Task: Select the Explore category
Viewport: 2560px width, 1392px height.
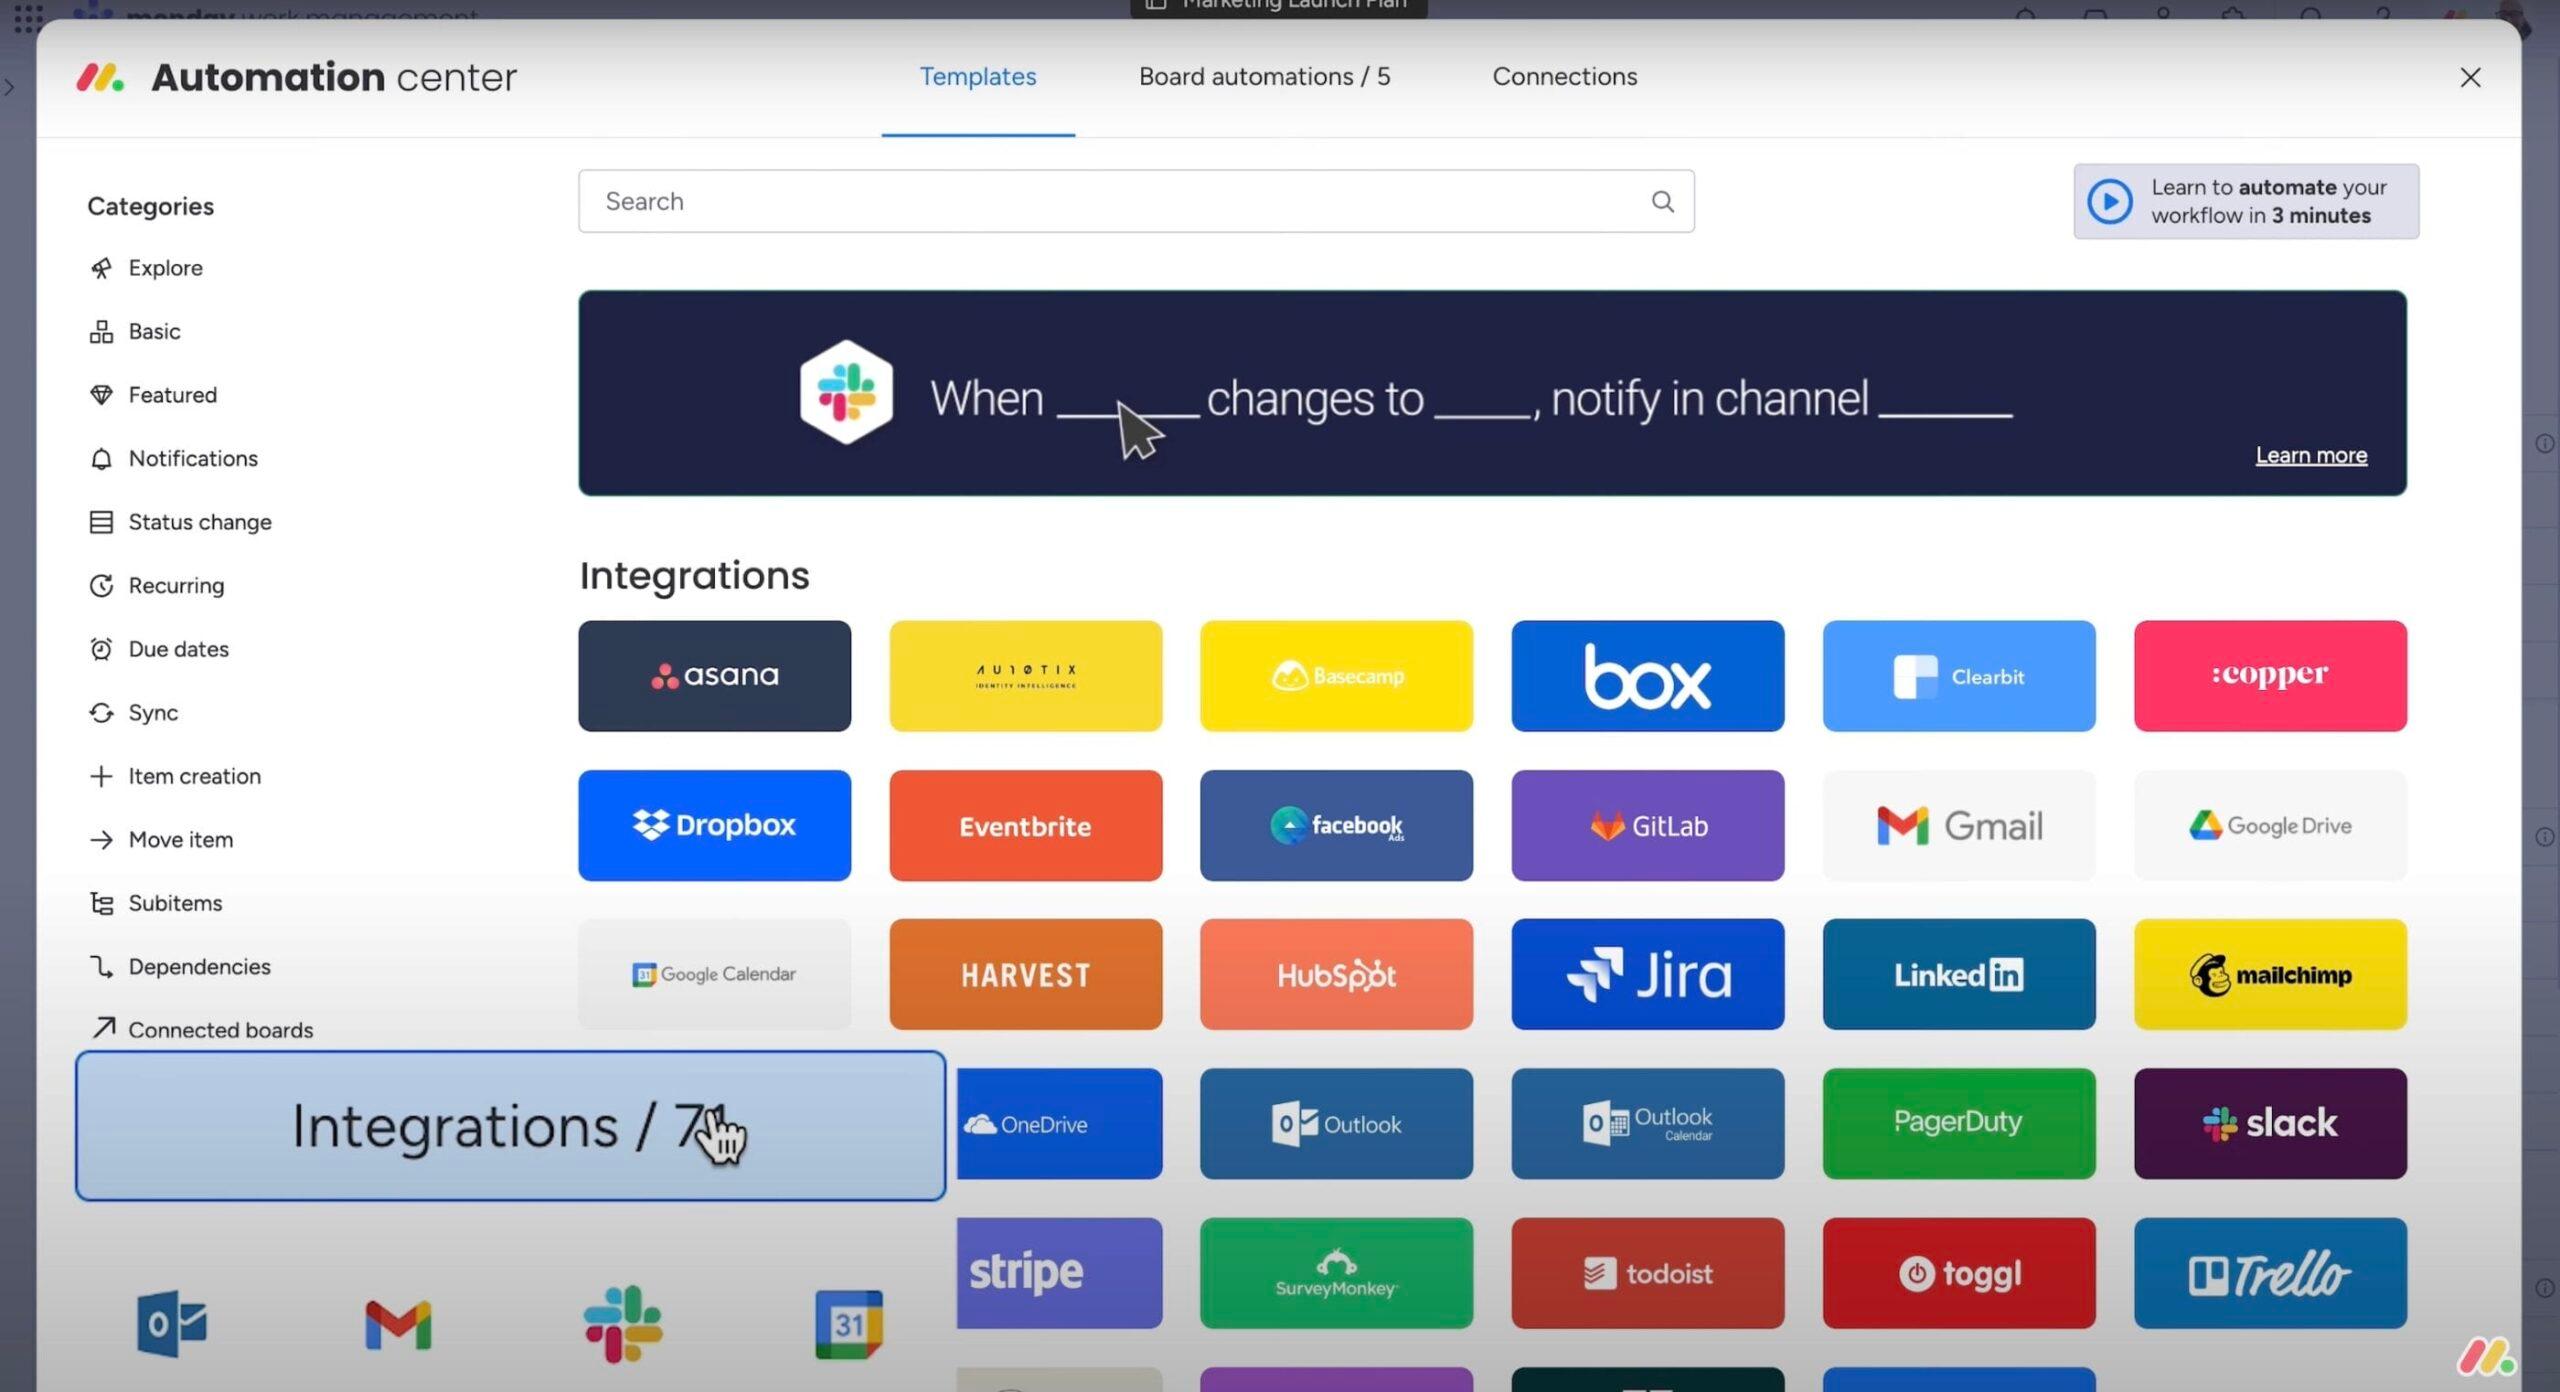Action: (x=146, y=268)
